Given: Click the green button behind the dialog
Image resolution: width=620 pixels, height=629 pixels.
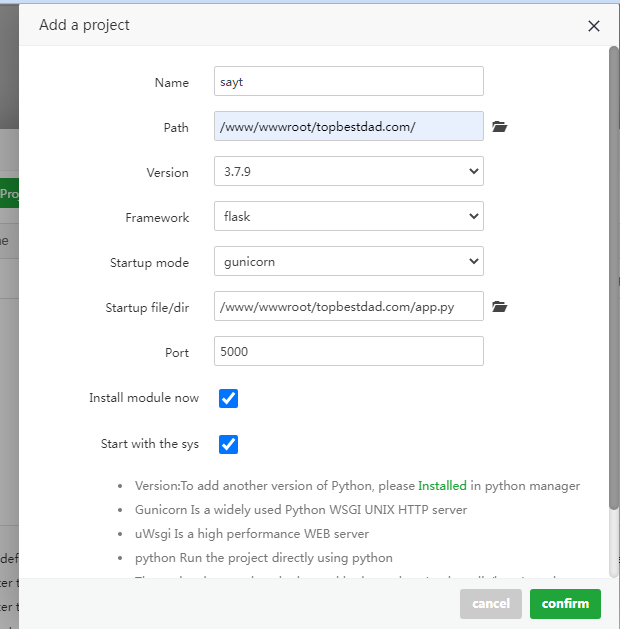Looking at the screenshot, I should click(9, 192).
